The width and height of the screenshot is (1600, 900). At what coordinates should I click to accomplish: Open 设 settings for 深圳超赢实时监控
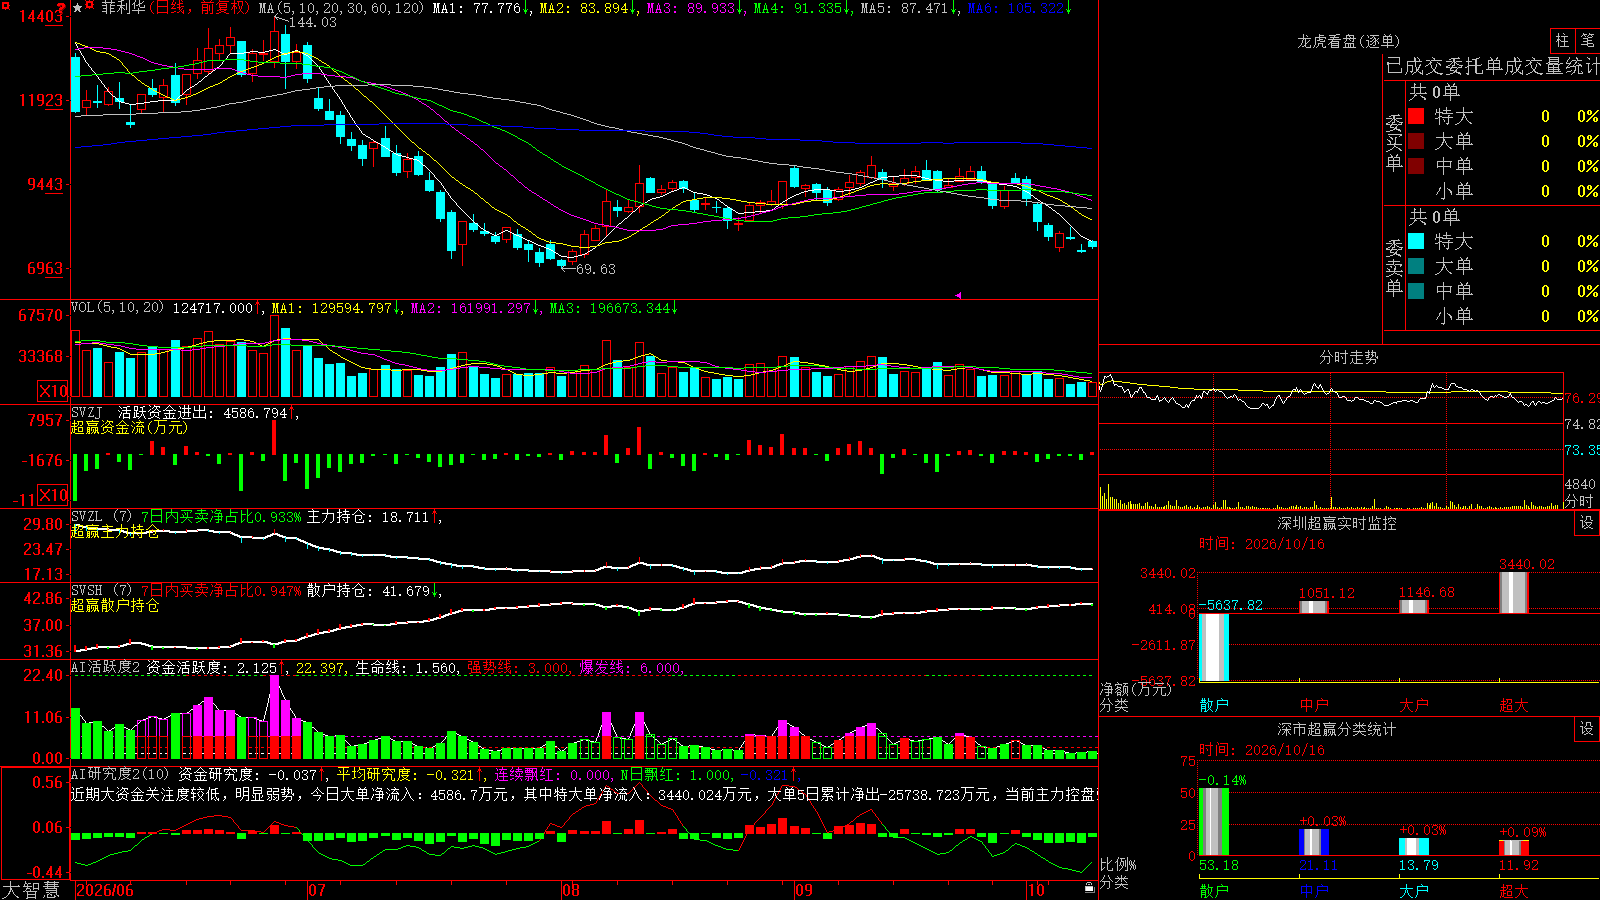pyautogui.click(x=1587, y=523)
